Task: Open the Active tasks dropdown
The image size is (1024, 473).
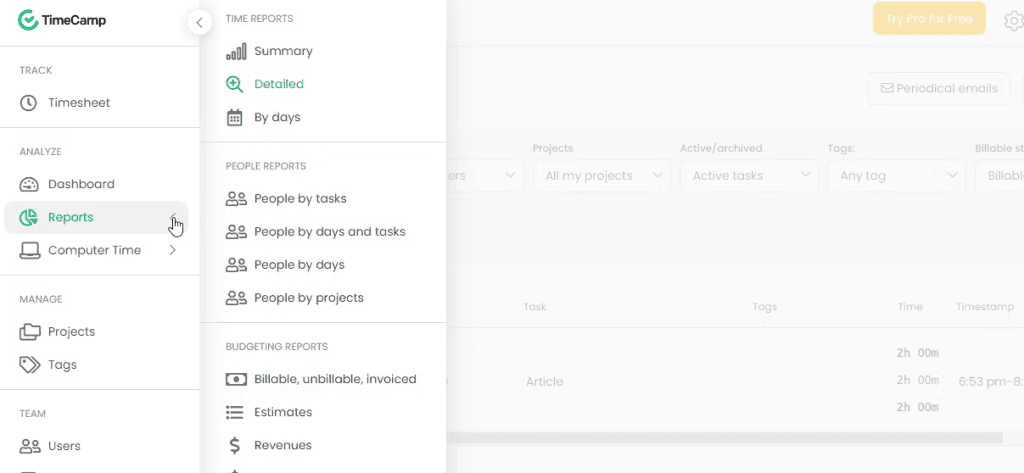Action: [749, 176]
